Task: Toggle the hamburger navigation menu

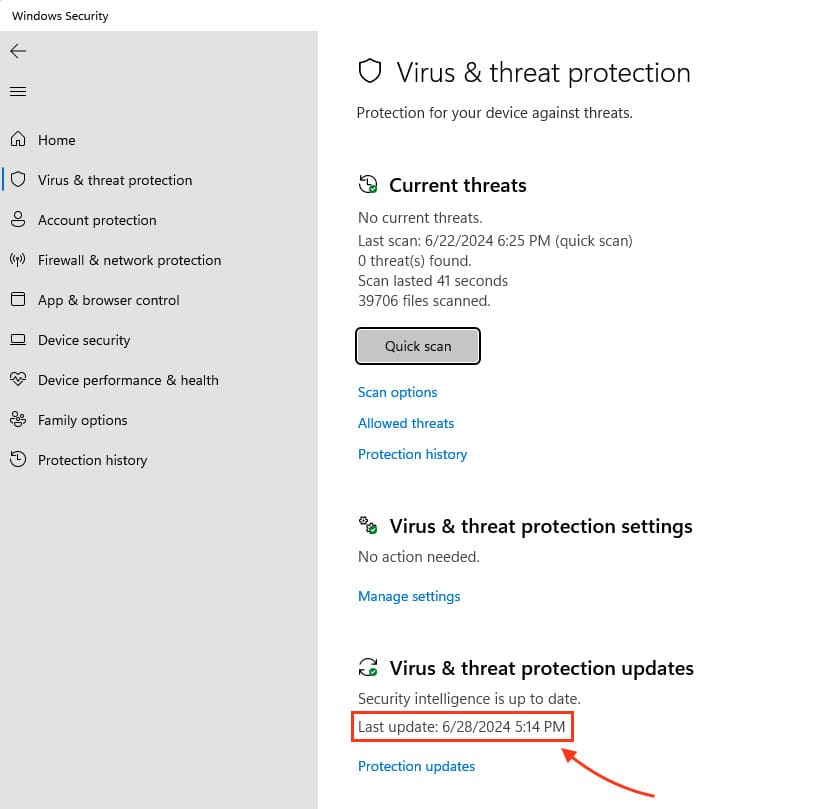Action: (18, 92)
